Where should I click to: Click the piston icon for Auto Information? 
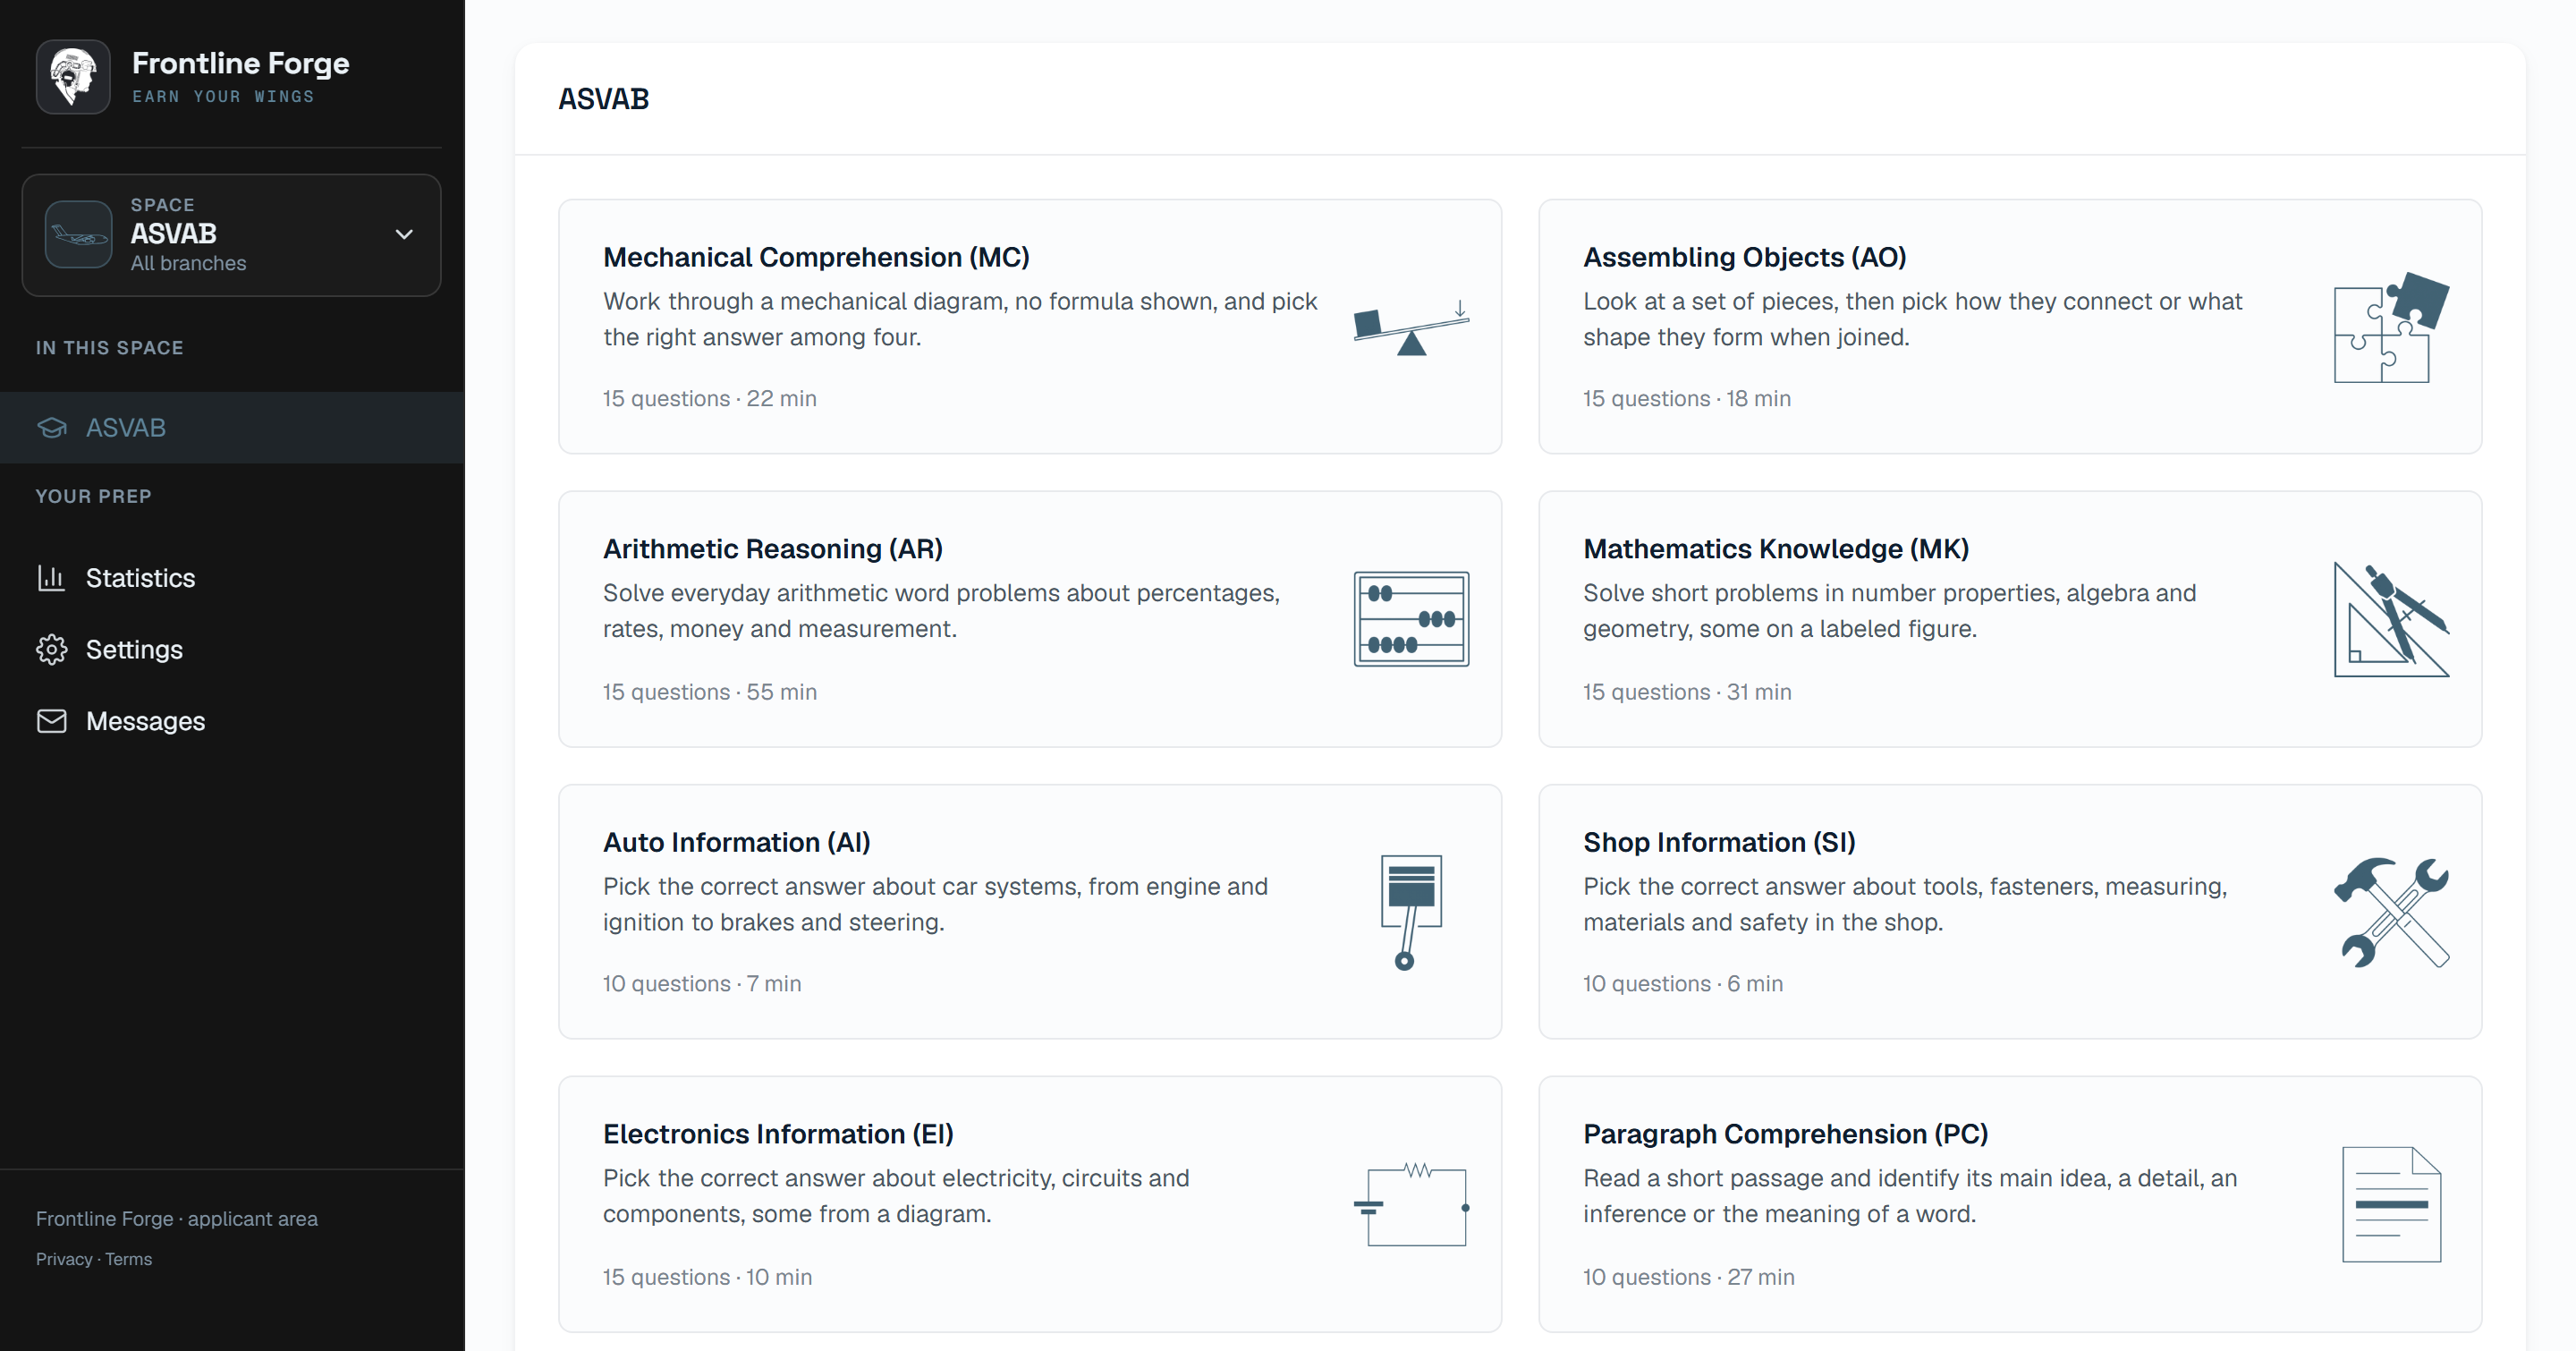1411,912
